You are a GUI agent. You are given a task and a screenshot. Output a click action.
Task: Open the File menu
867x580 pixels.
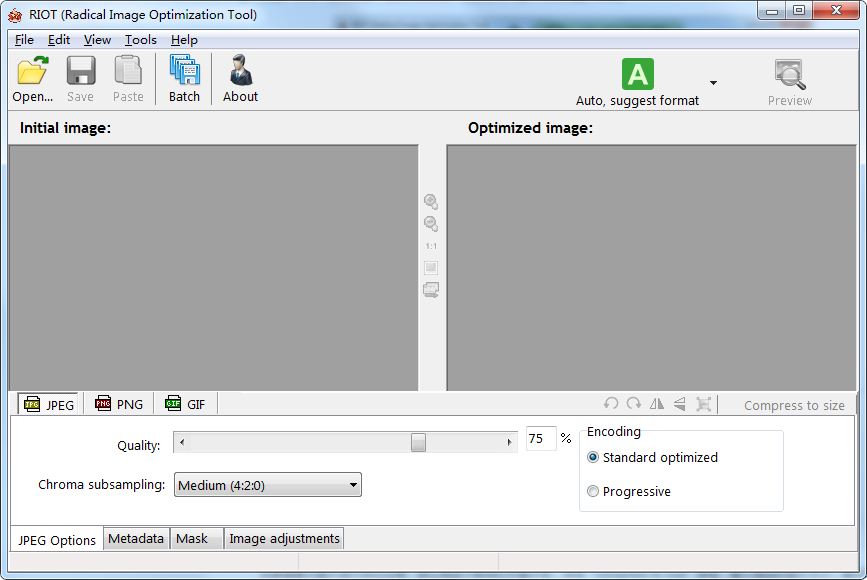click(x=24, y=40)
